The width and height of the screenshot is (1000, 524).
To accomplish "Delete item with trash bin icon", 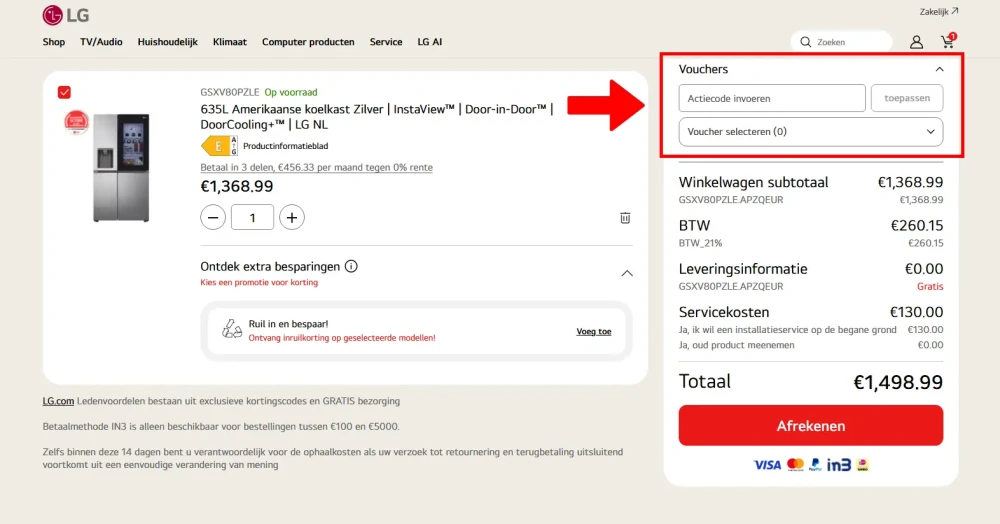I will click(624, 217).
